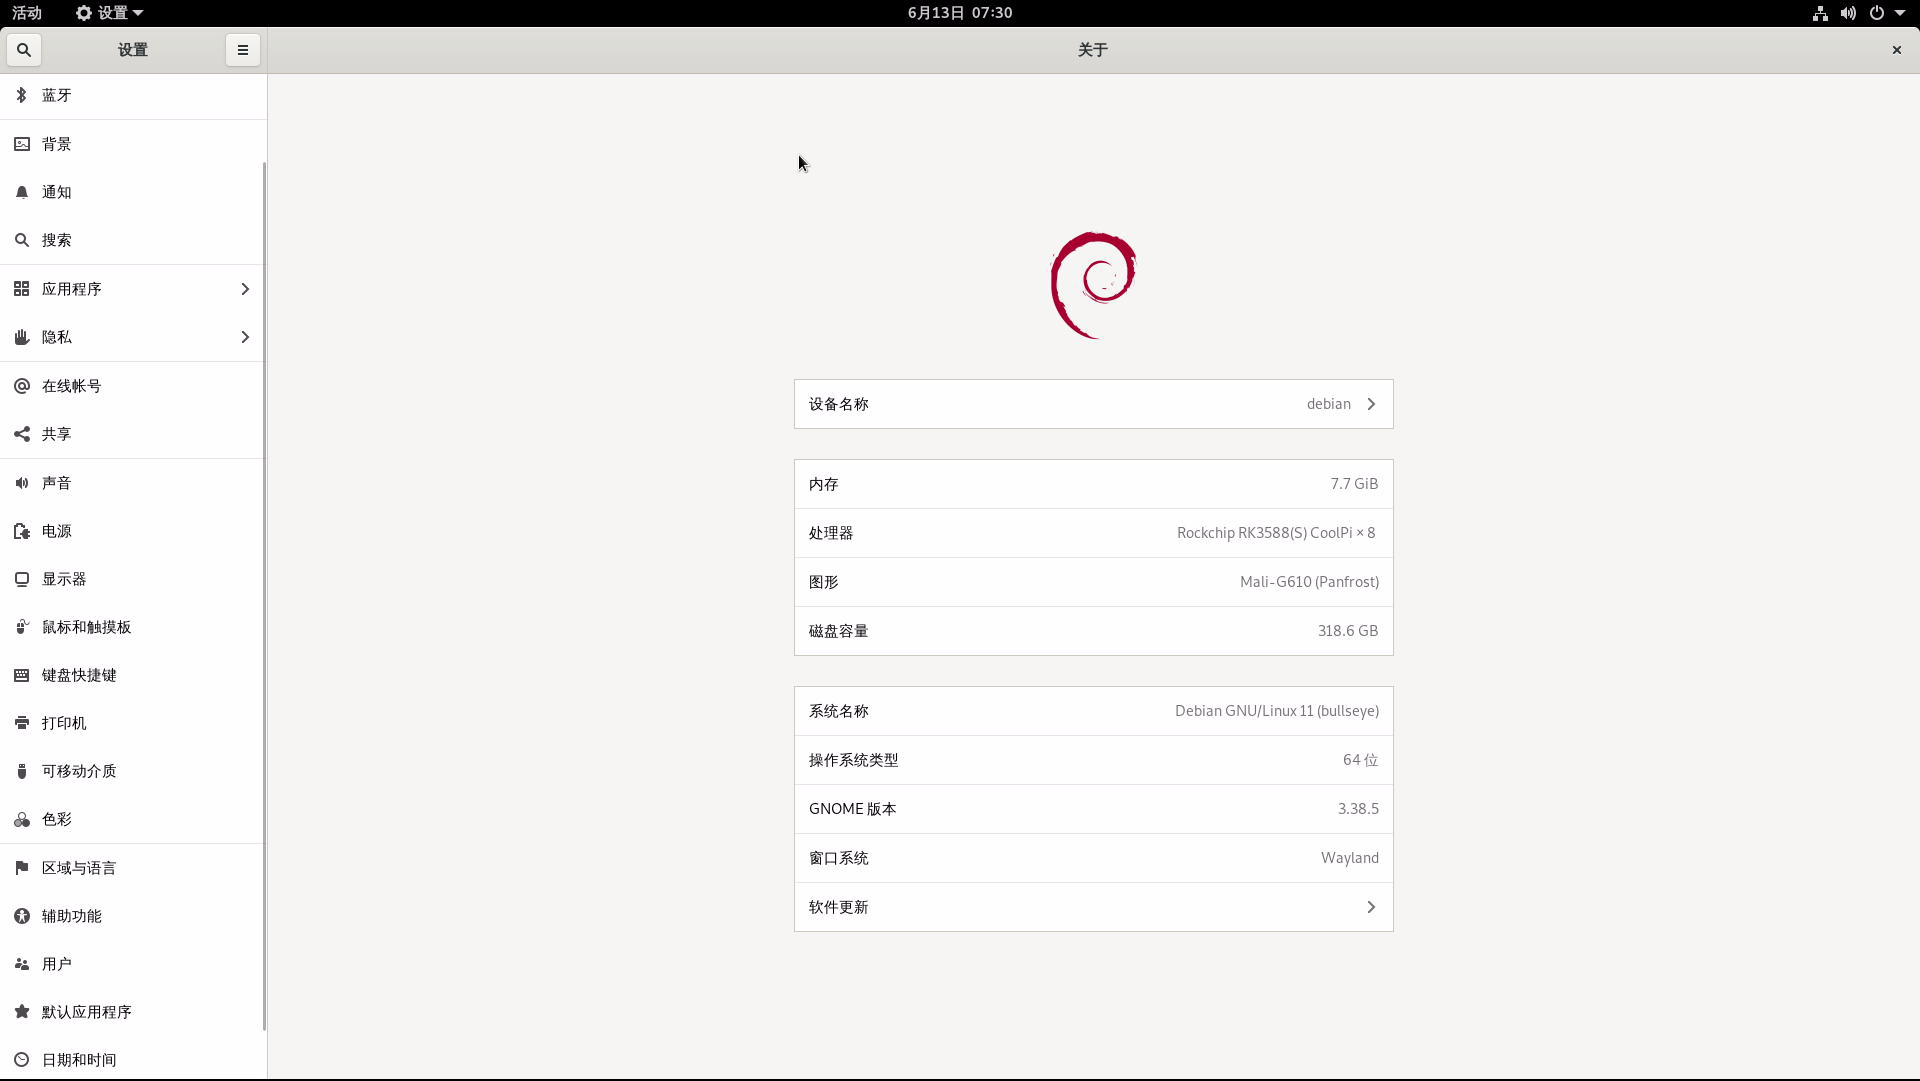
Task: Click OS type value 64 位
Action: point(1361,760)
